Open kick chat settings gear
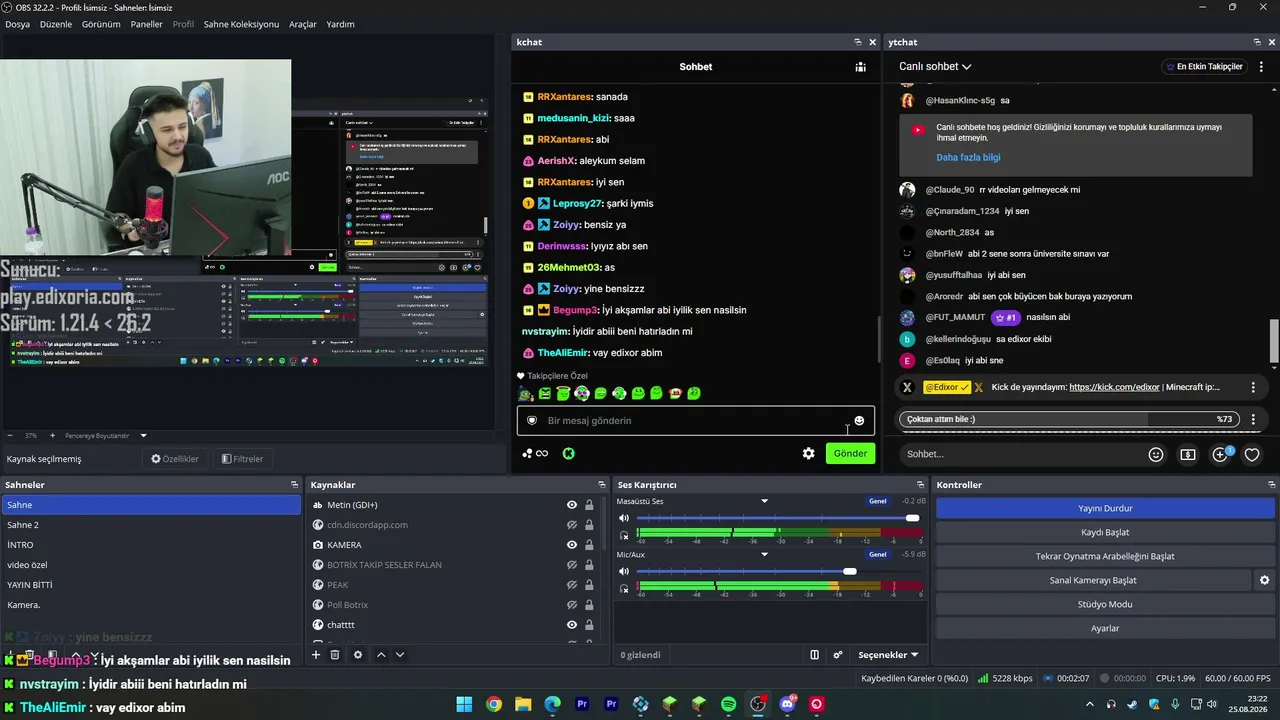This screenshot has height=720, width=1280. 808,454
